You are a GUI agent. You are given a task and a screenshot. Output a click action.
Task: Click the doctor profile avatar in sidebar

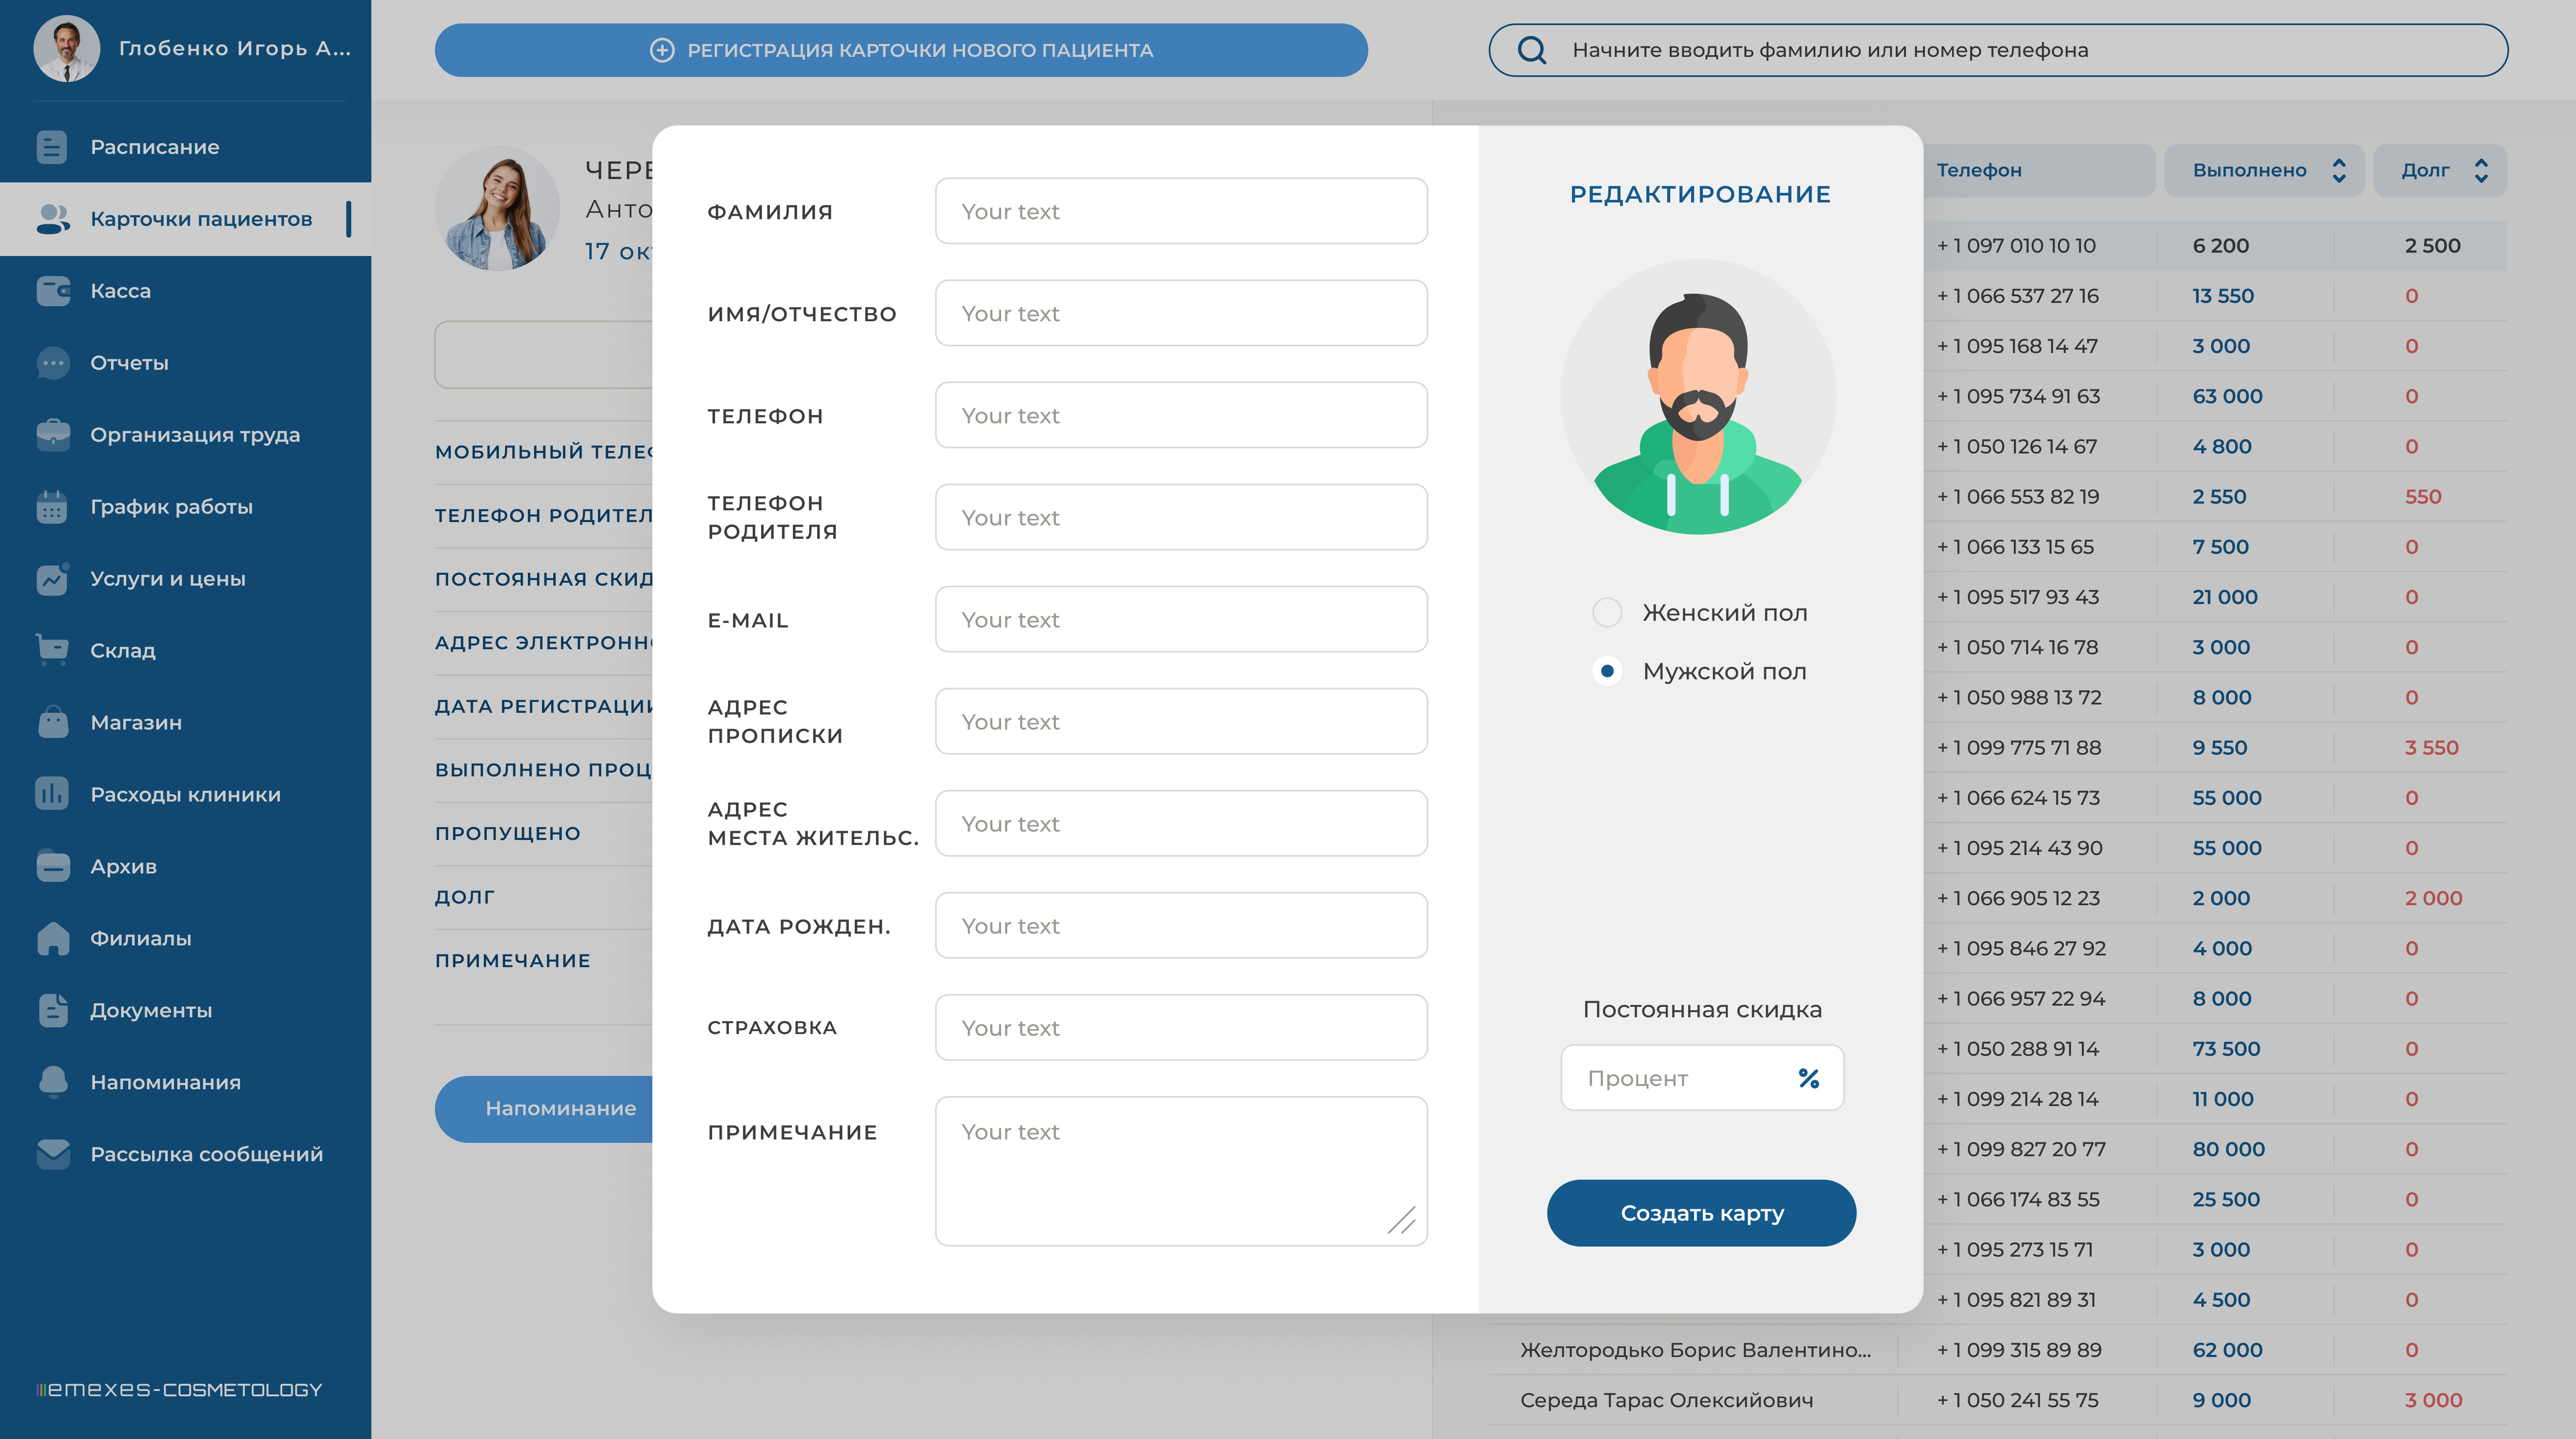(x=66, y=48)
